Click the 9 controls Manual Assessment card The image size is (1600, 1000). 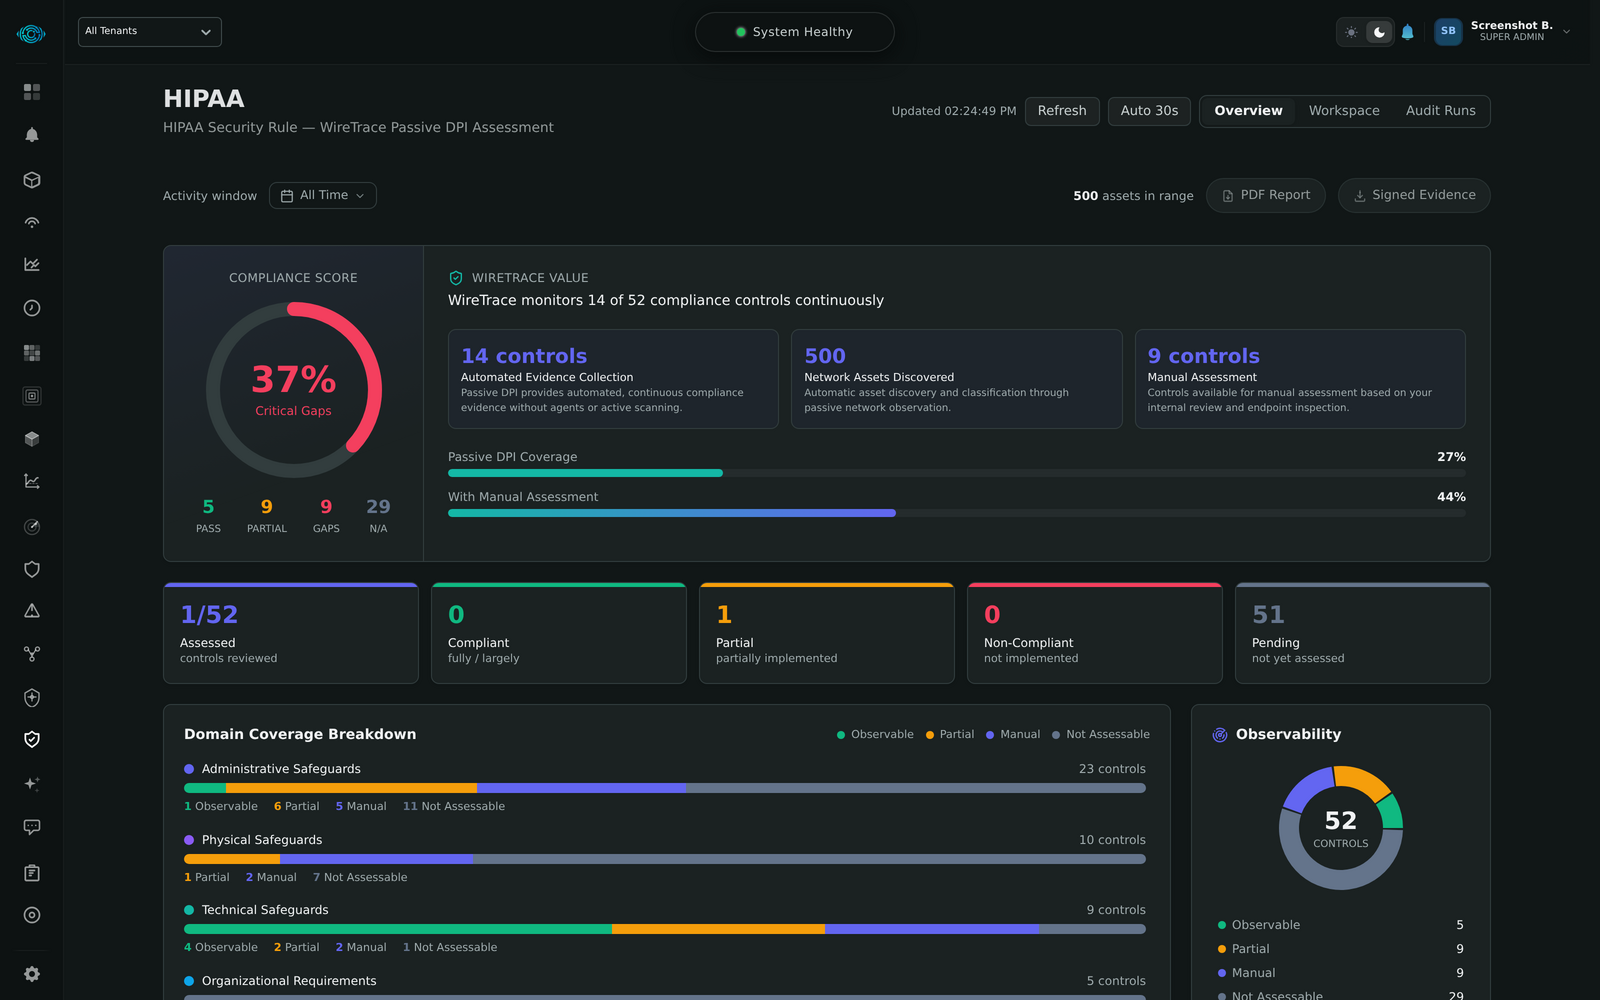click(x=1300, y=379)
